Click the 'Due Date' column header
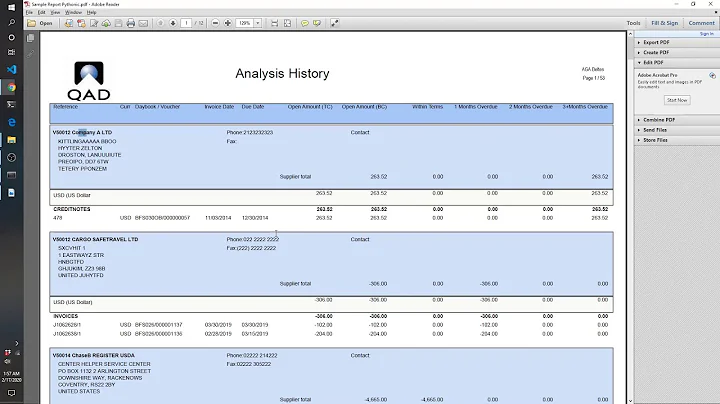 pos(253,107)
